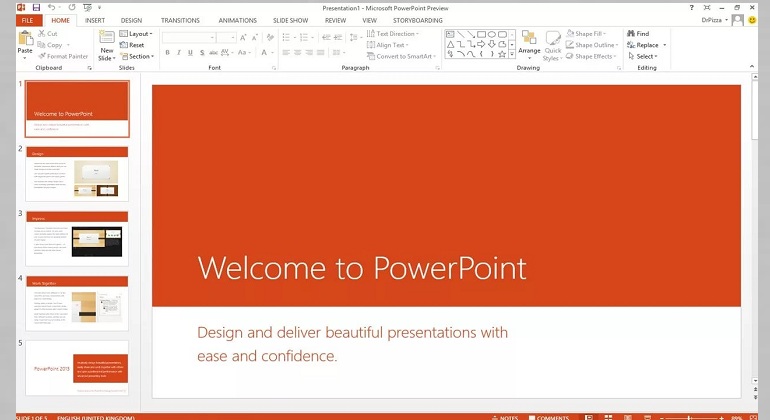Toggle the Numbering list button

click(304, 37)
